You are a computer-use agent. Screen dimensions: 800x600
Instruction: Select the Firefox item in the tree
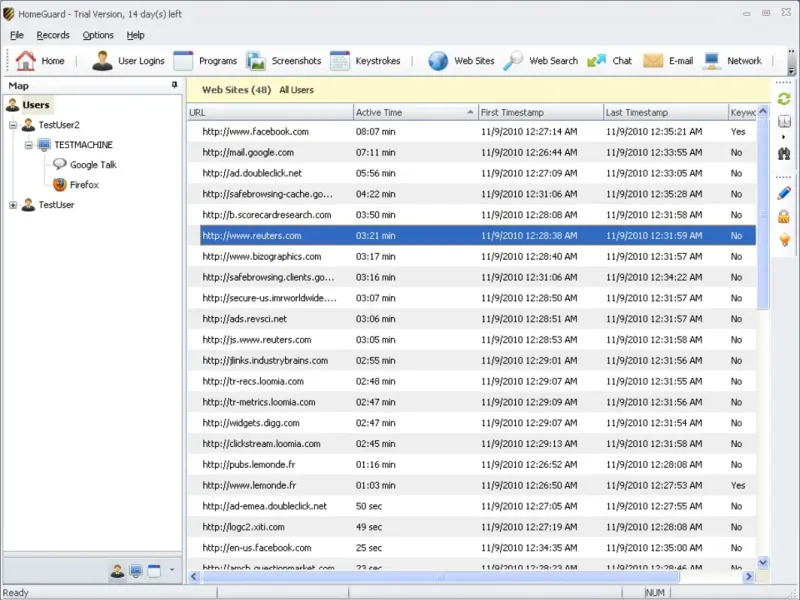click(x=84, y=185)
